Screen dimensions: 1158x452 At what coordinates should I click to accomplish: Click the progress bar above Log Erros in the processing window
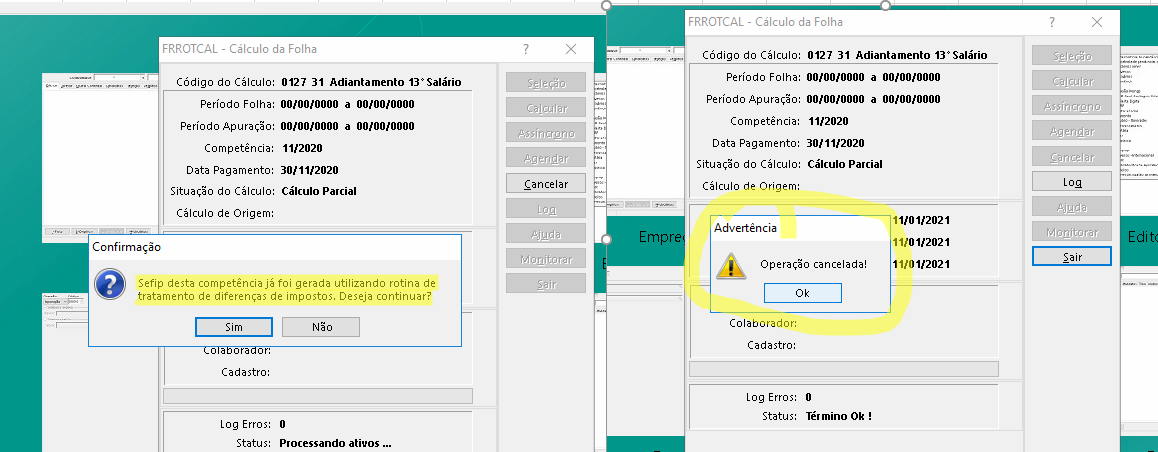(x=317, y=396)
